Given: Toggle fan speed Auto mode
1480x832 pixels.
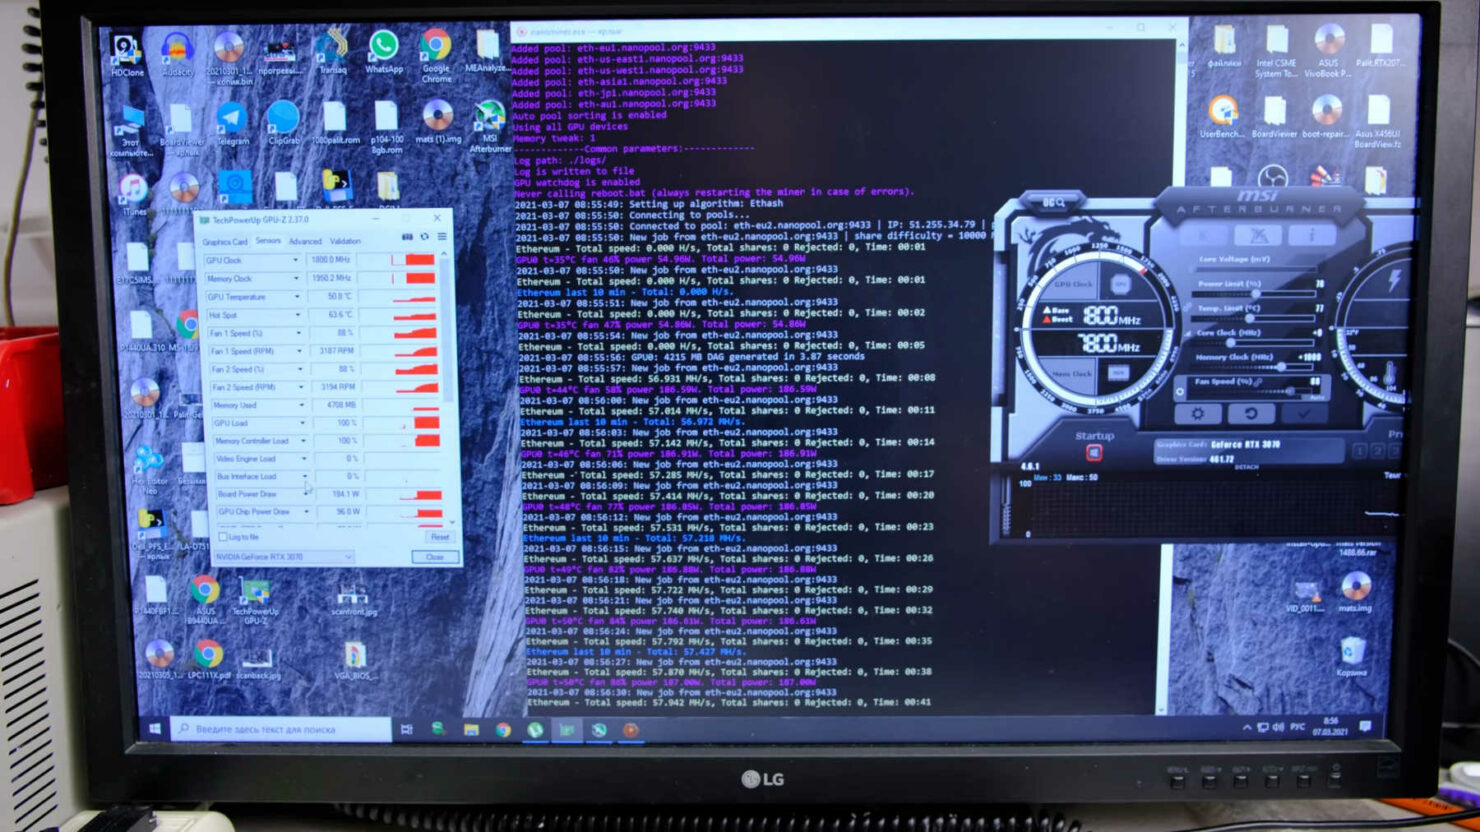Looking at the screenshot, I should point(1314,397).
